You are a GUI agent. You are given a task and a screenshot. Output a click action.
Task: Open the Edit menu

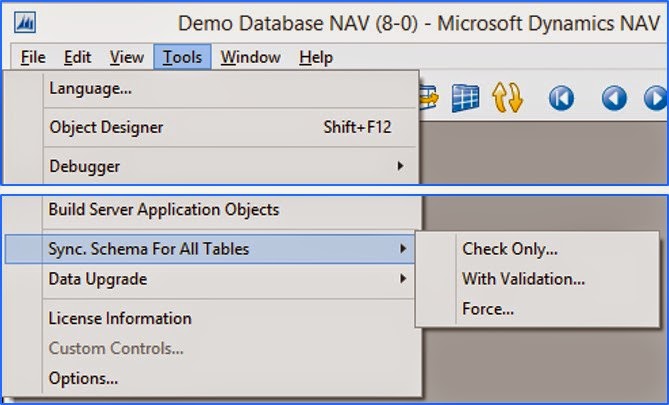tap(77, 57)
